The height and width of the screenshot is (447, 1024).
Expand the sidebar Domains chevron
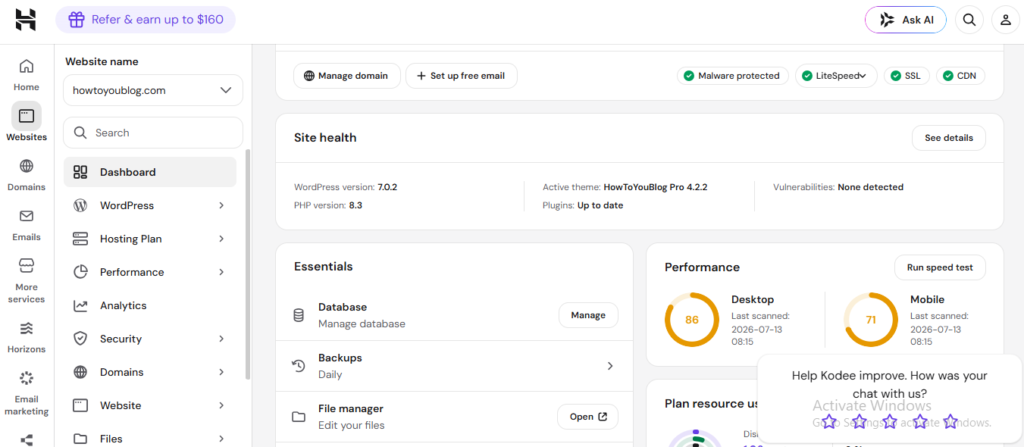[221, 372]
